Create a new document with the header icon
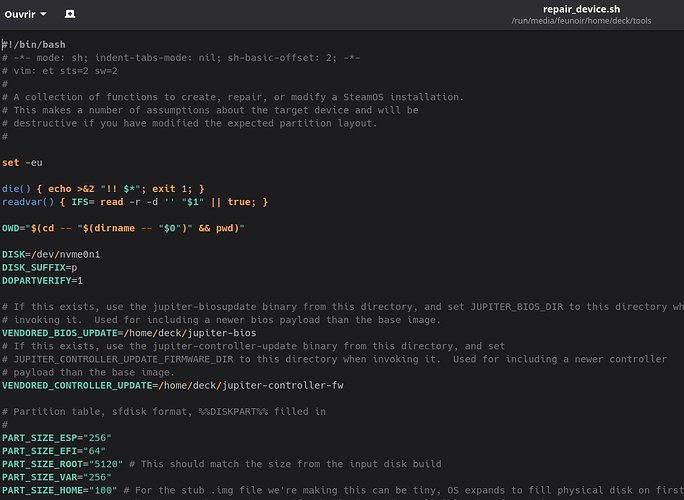This screenshot has height=500, width=684. (x=69, y=15)
